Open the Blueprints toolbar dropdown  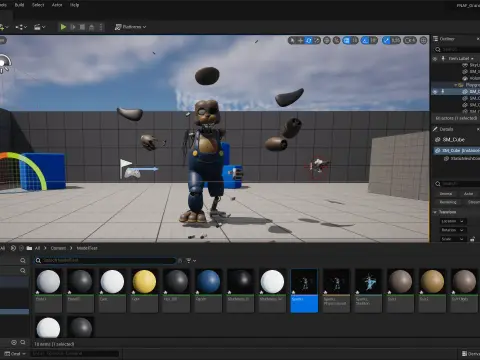click(x=21, y=27)
